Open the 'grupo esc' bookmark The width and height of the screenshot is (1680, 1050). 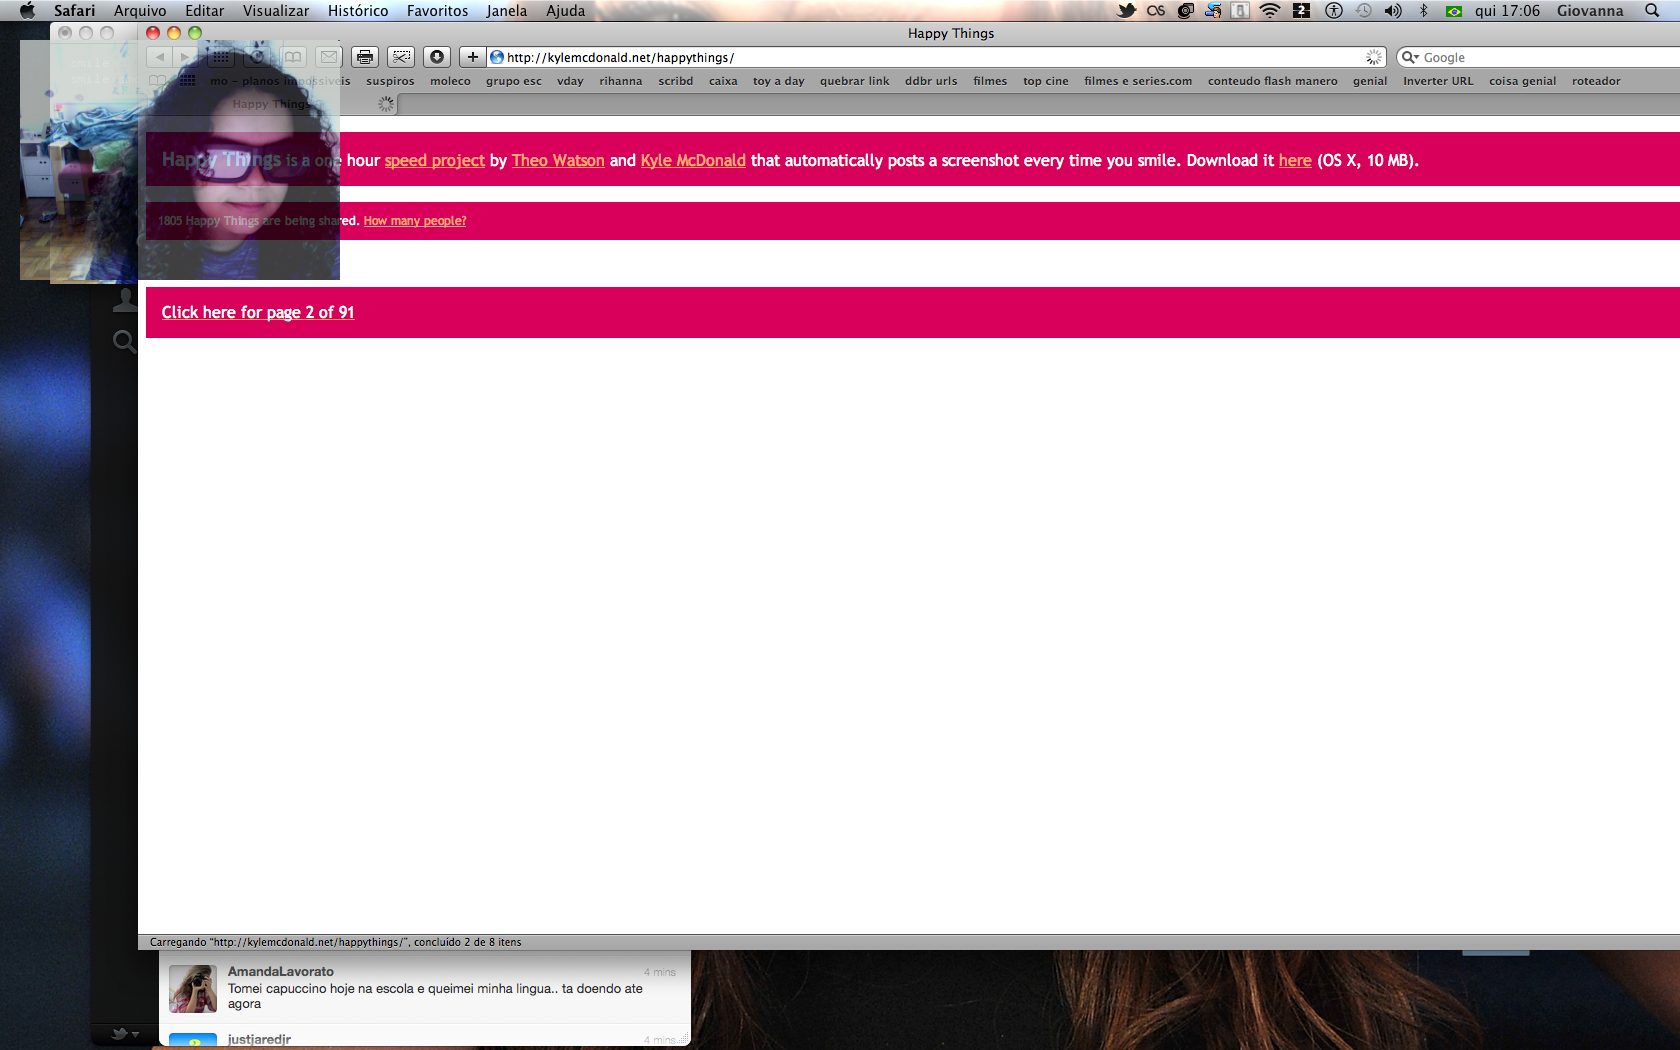point(514,81)
